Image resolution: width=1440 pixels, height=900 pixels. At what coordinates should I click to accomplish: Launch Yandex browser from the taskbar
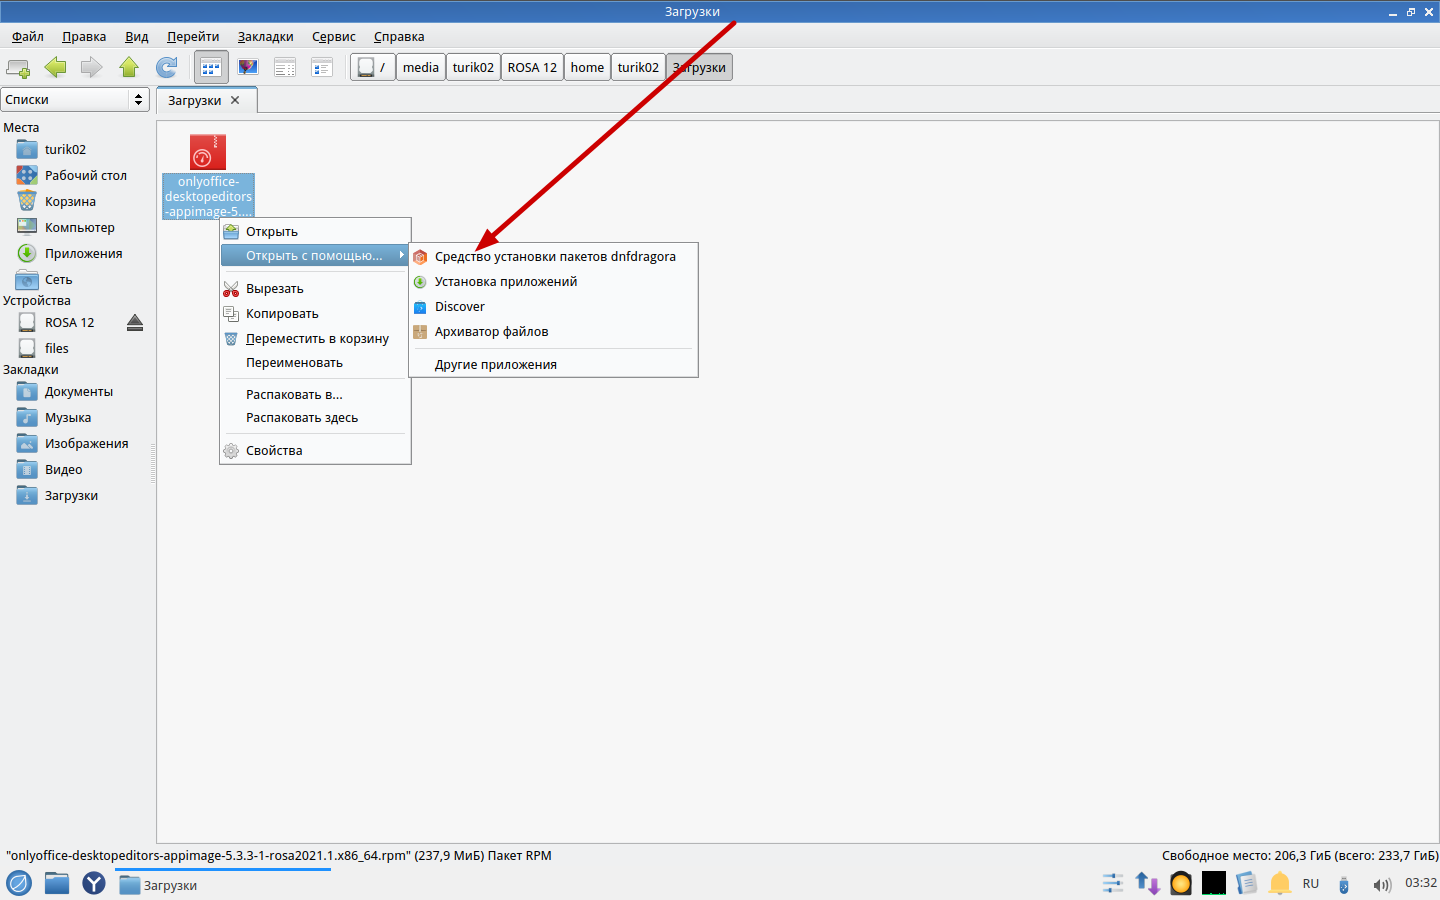pyautogui.click(x=94, y=883)
